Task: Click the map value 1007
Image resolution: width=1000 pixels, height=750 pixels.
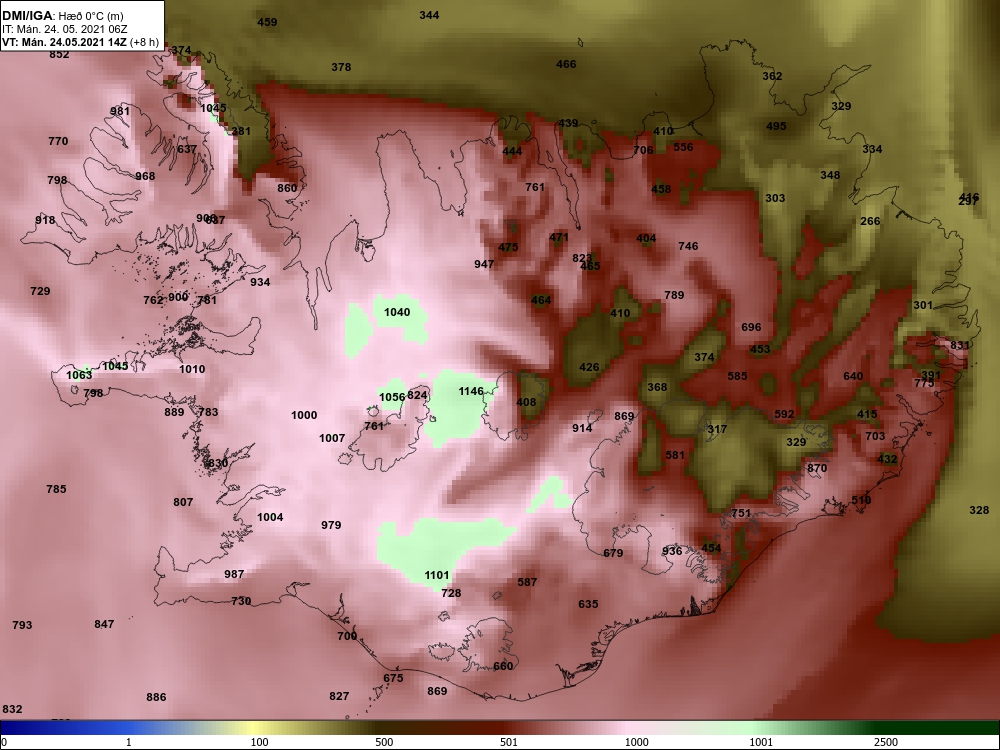Action: pos(332,438)
